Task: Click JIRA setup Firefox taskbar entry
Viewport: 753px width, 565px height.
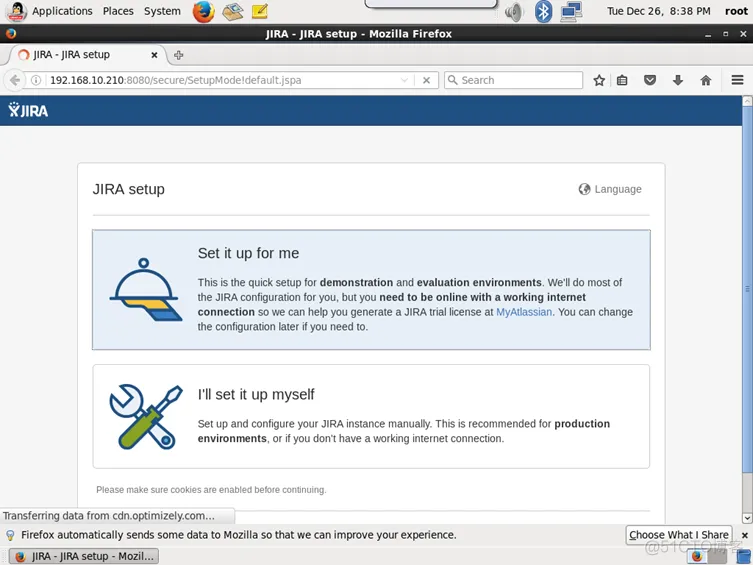Action: click(84, 556)
